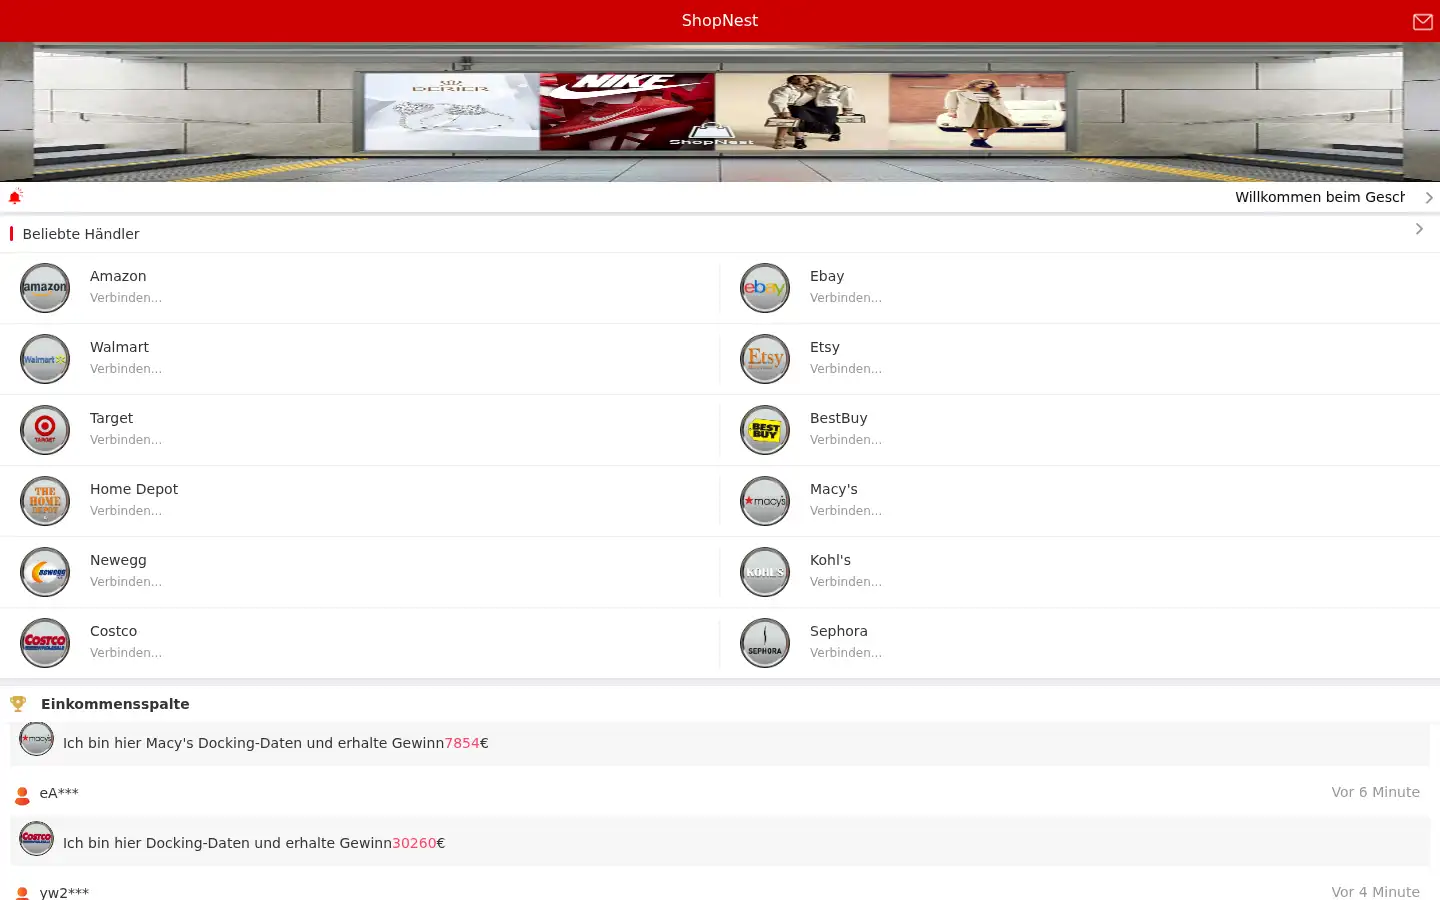Click user avatar next to eA***
Viewport: 1440px width, 900px height.
[x=22, y=796]
